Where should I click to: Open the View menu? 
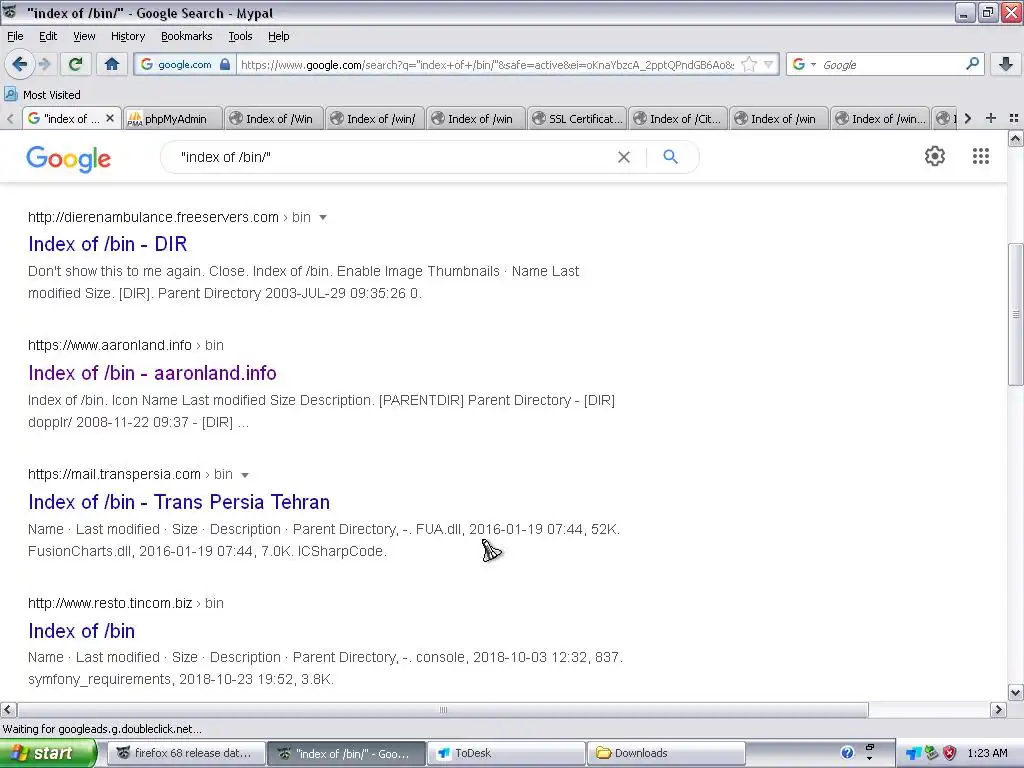[84, 36]
